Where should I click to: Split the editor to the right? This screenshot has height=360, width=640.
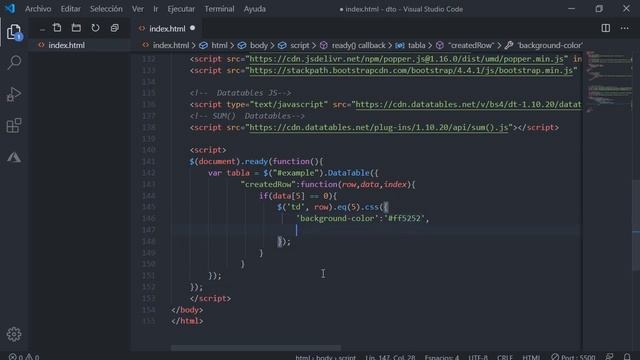point(606,28)
